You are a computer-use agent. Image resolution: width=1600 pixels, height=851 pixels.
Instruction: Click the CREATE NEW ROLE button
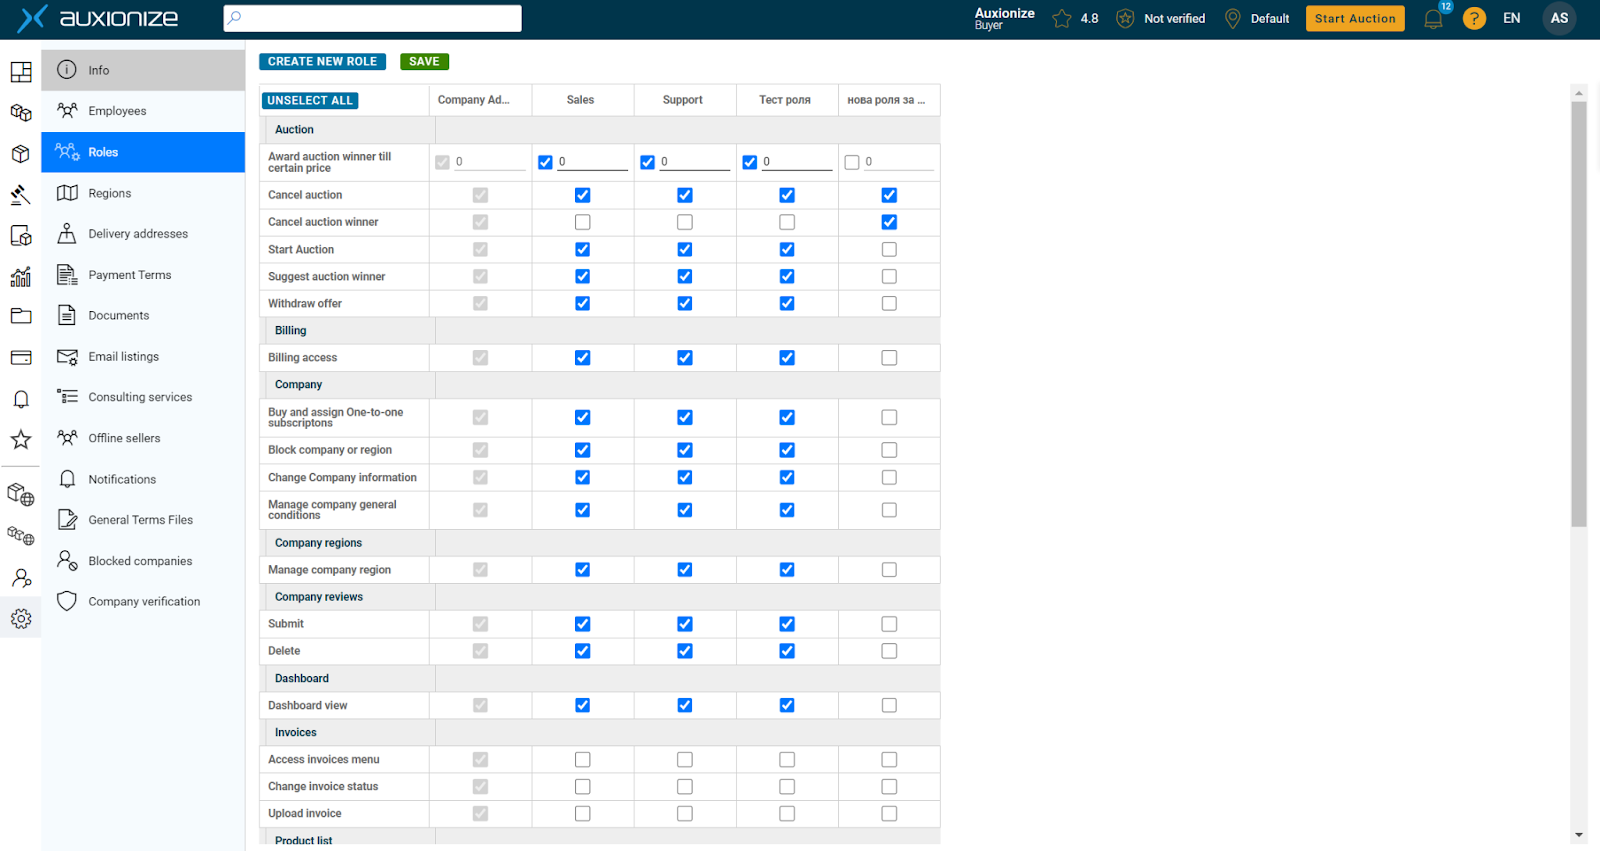pos(322,62)
